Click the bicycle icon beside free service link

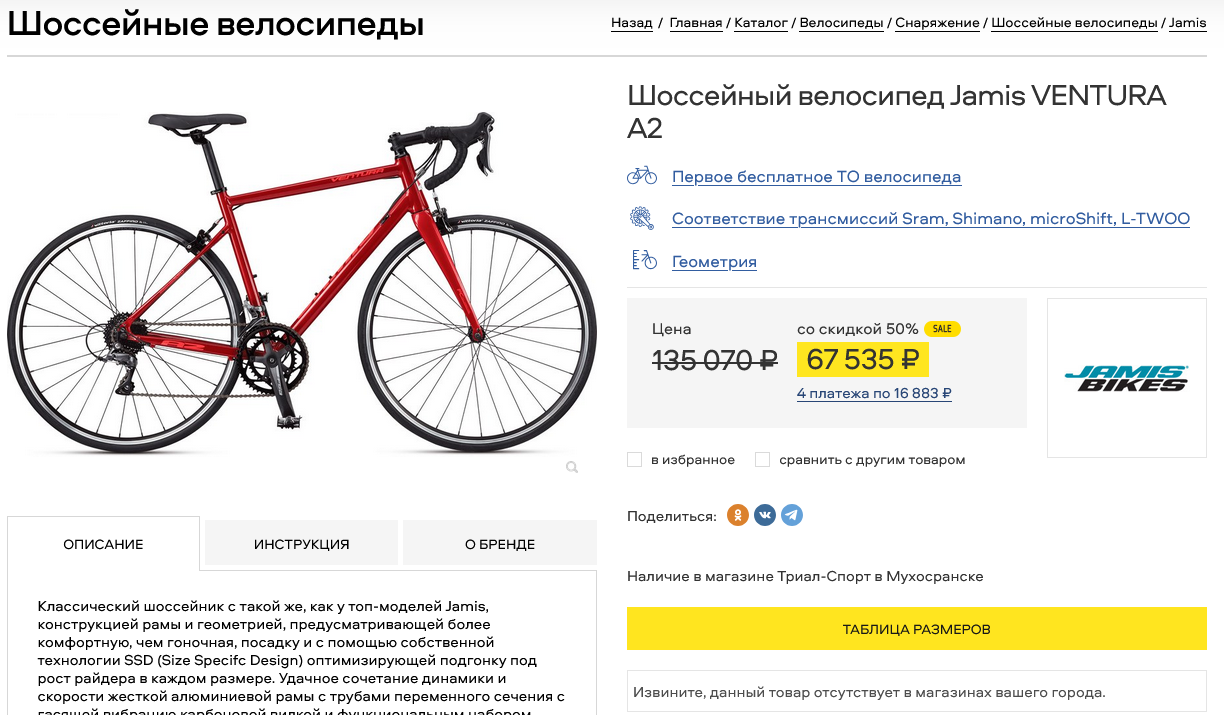(x=641, y=176)
